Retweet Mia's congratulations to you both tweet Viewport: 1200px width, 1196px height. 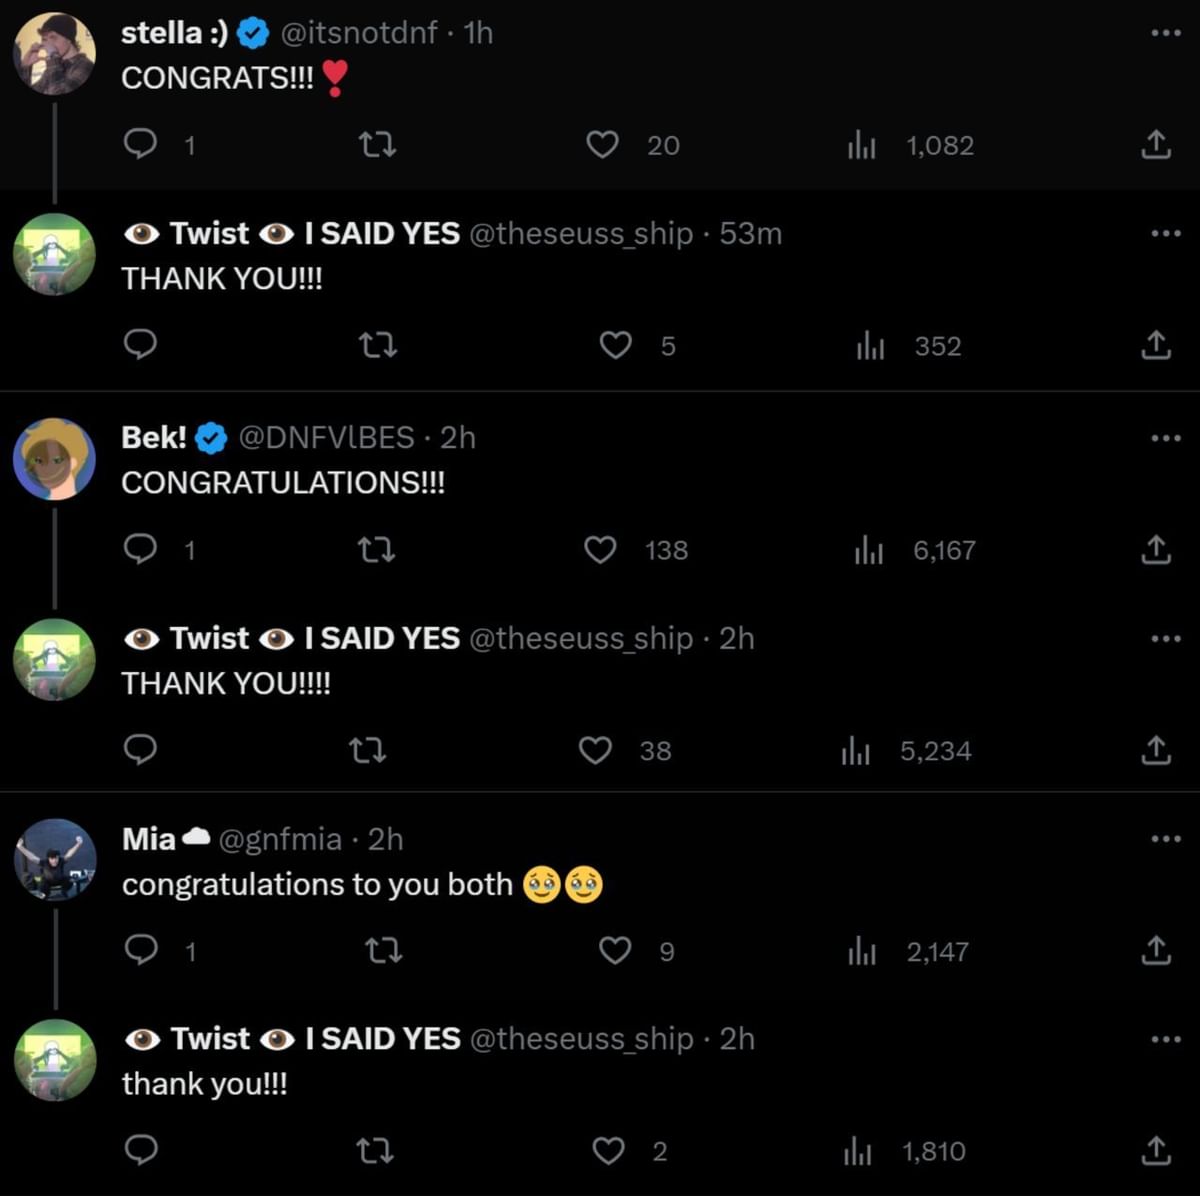coord(384,950)
